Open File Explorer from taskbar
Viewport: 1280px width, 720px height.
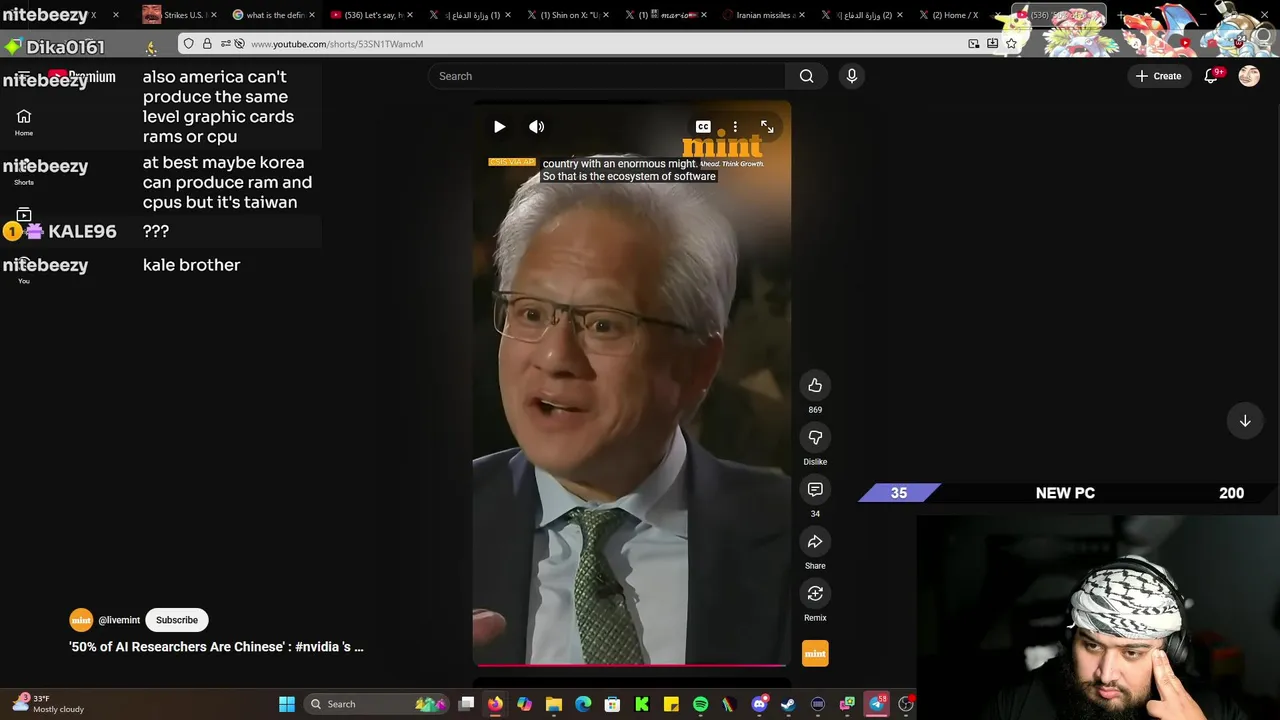pos(554,704)
